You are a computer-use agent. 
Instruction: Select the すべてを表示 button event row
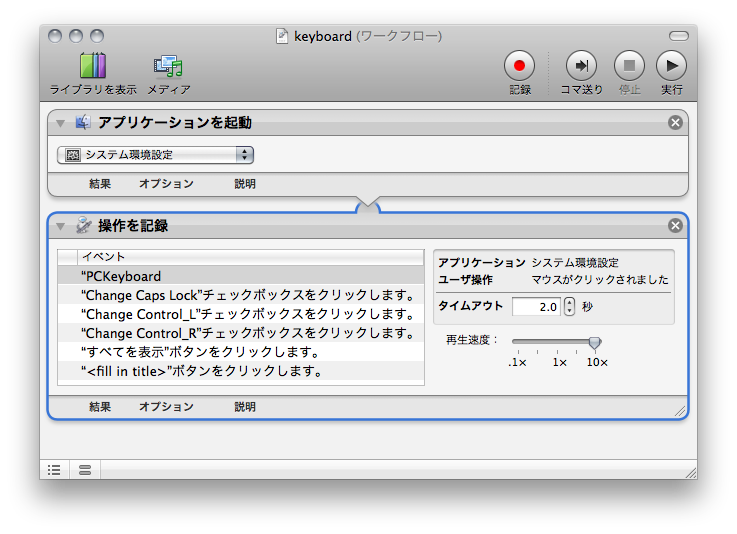point(241,352)
